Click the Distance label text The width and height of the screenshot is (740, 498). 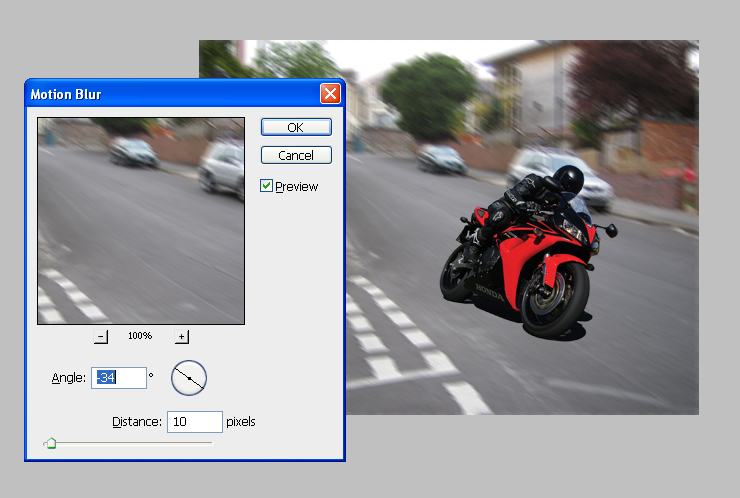point(137,422)
